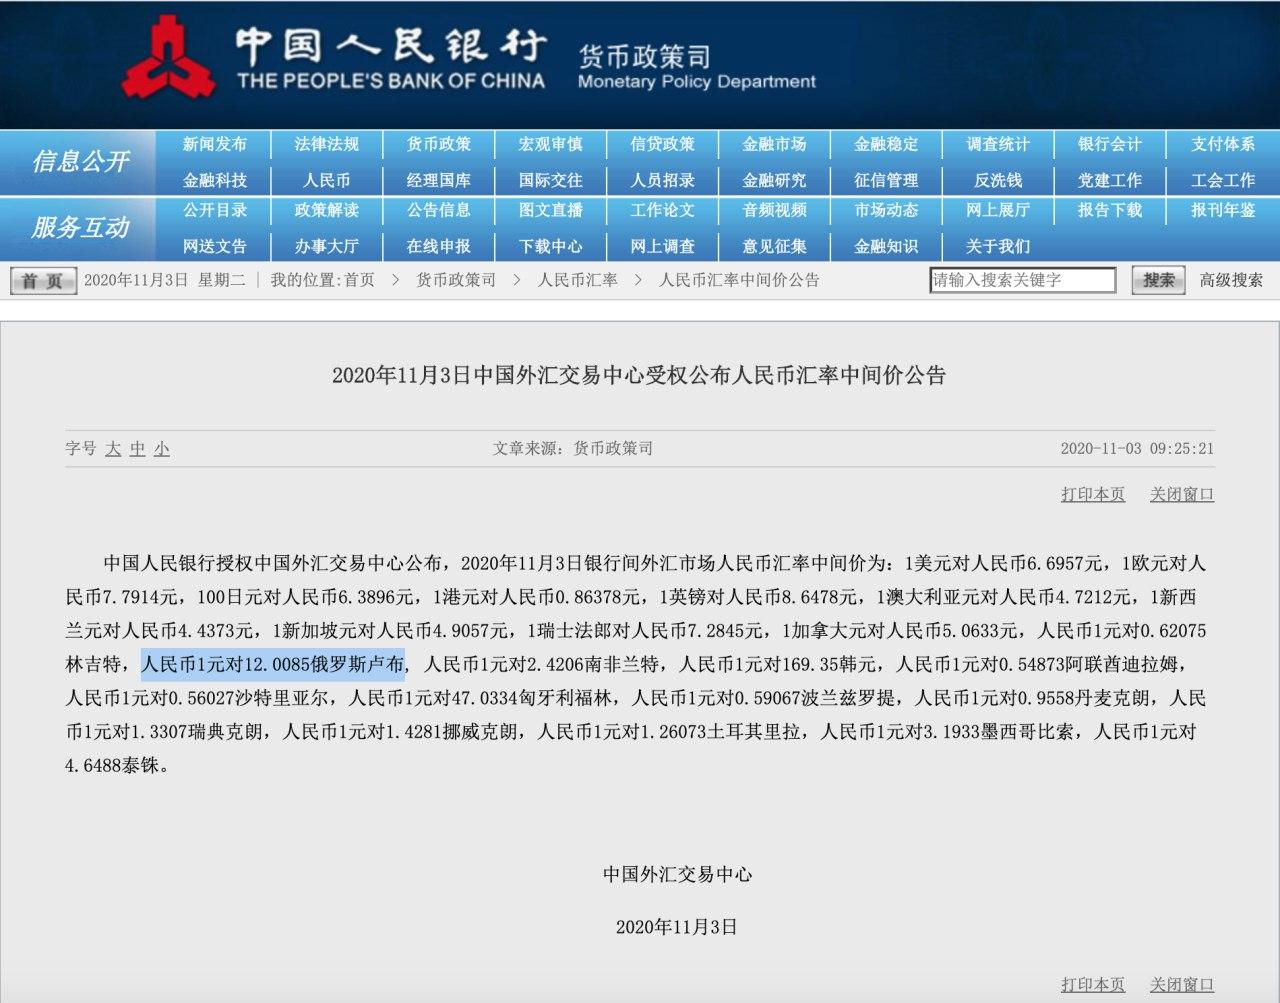Select 工作论文 in service menu
Screen dimensions: 1280x1003
click(663, 210)
